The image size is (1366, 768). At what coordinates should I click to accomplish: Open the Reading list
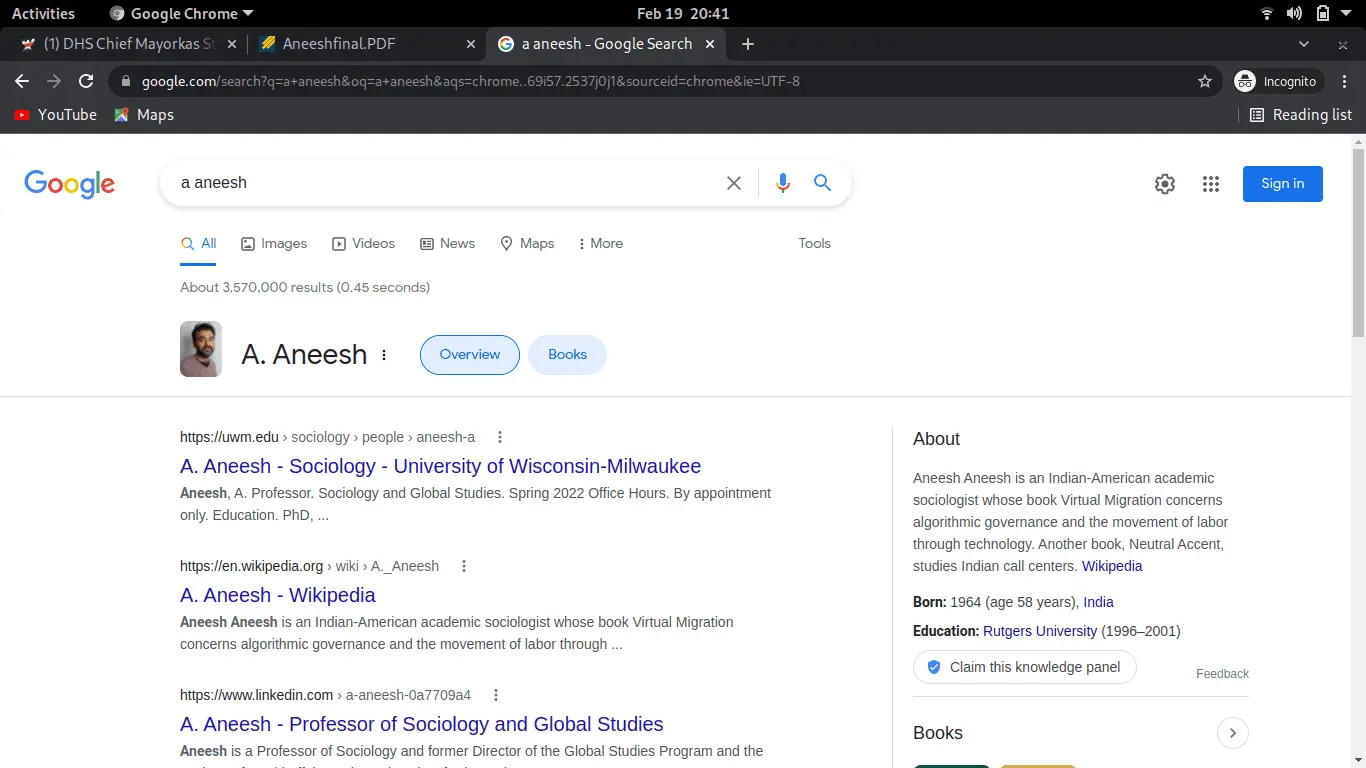pos(1301,115)
